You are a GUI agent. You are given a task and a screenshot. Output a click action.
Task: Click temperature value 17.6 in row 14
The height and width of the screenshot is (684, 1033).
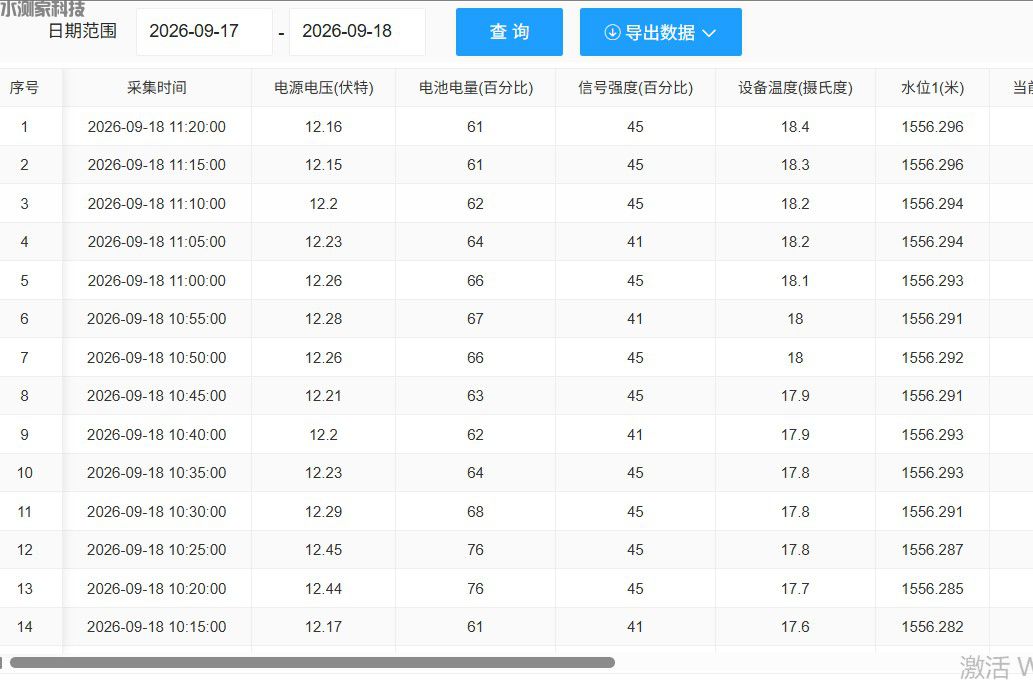click(795, 627)
